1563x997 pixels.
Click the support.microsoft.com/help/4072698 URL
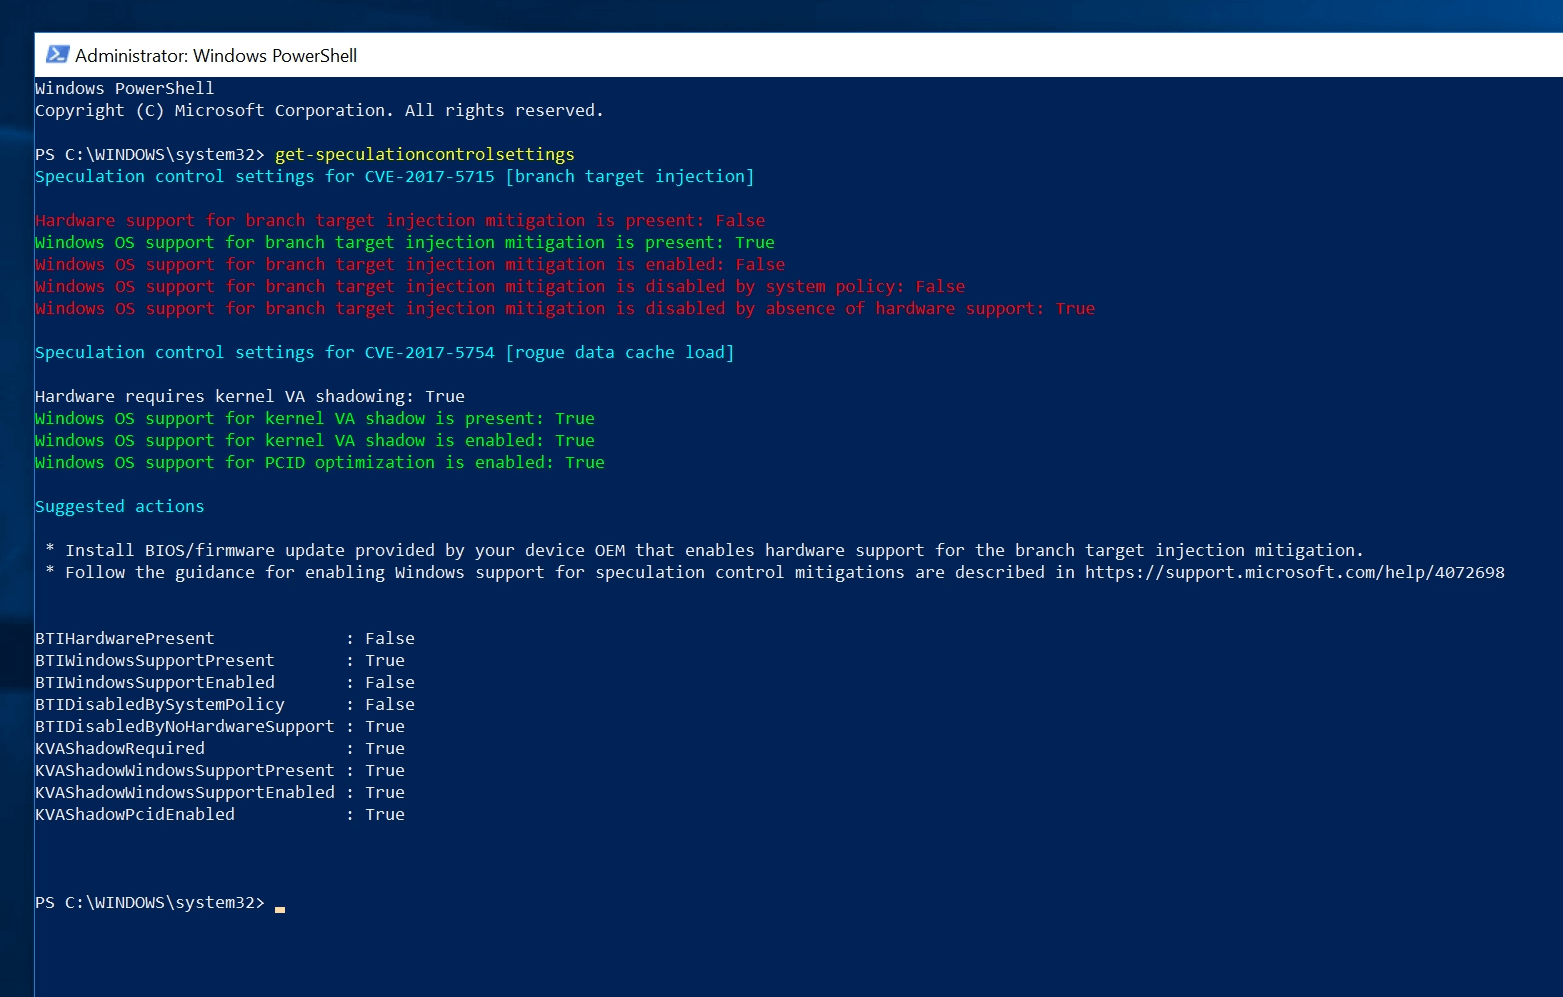pyautogui.click(x=1295, y=573)
